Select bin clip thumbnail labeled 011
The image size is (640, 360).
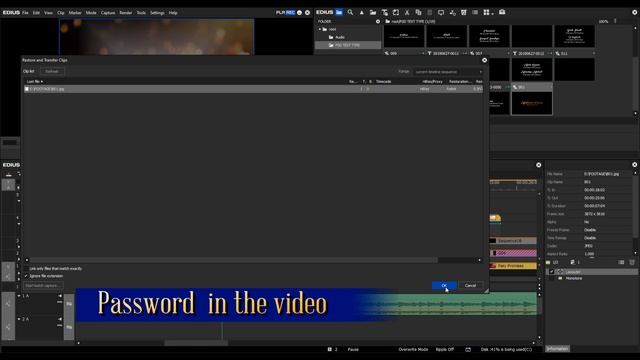tap(574, 36)
